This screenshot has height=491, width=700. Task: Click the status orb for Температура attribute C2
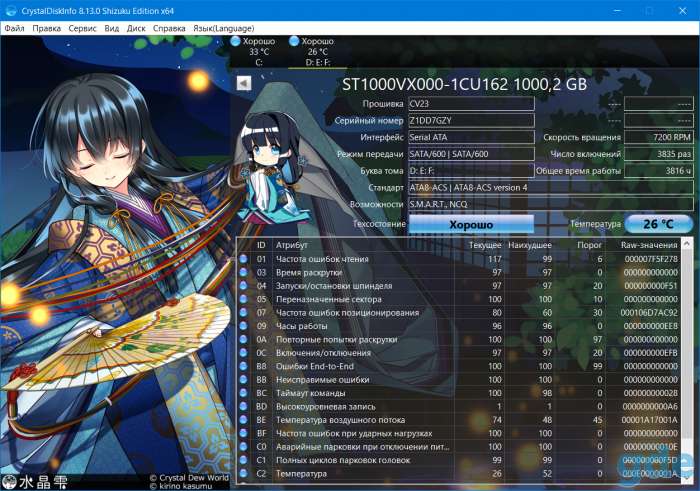[x=243, y=473]
